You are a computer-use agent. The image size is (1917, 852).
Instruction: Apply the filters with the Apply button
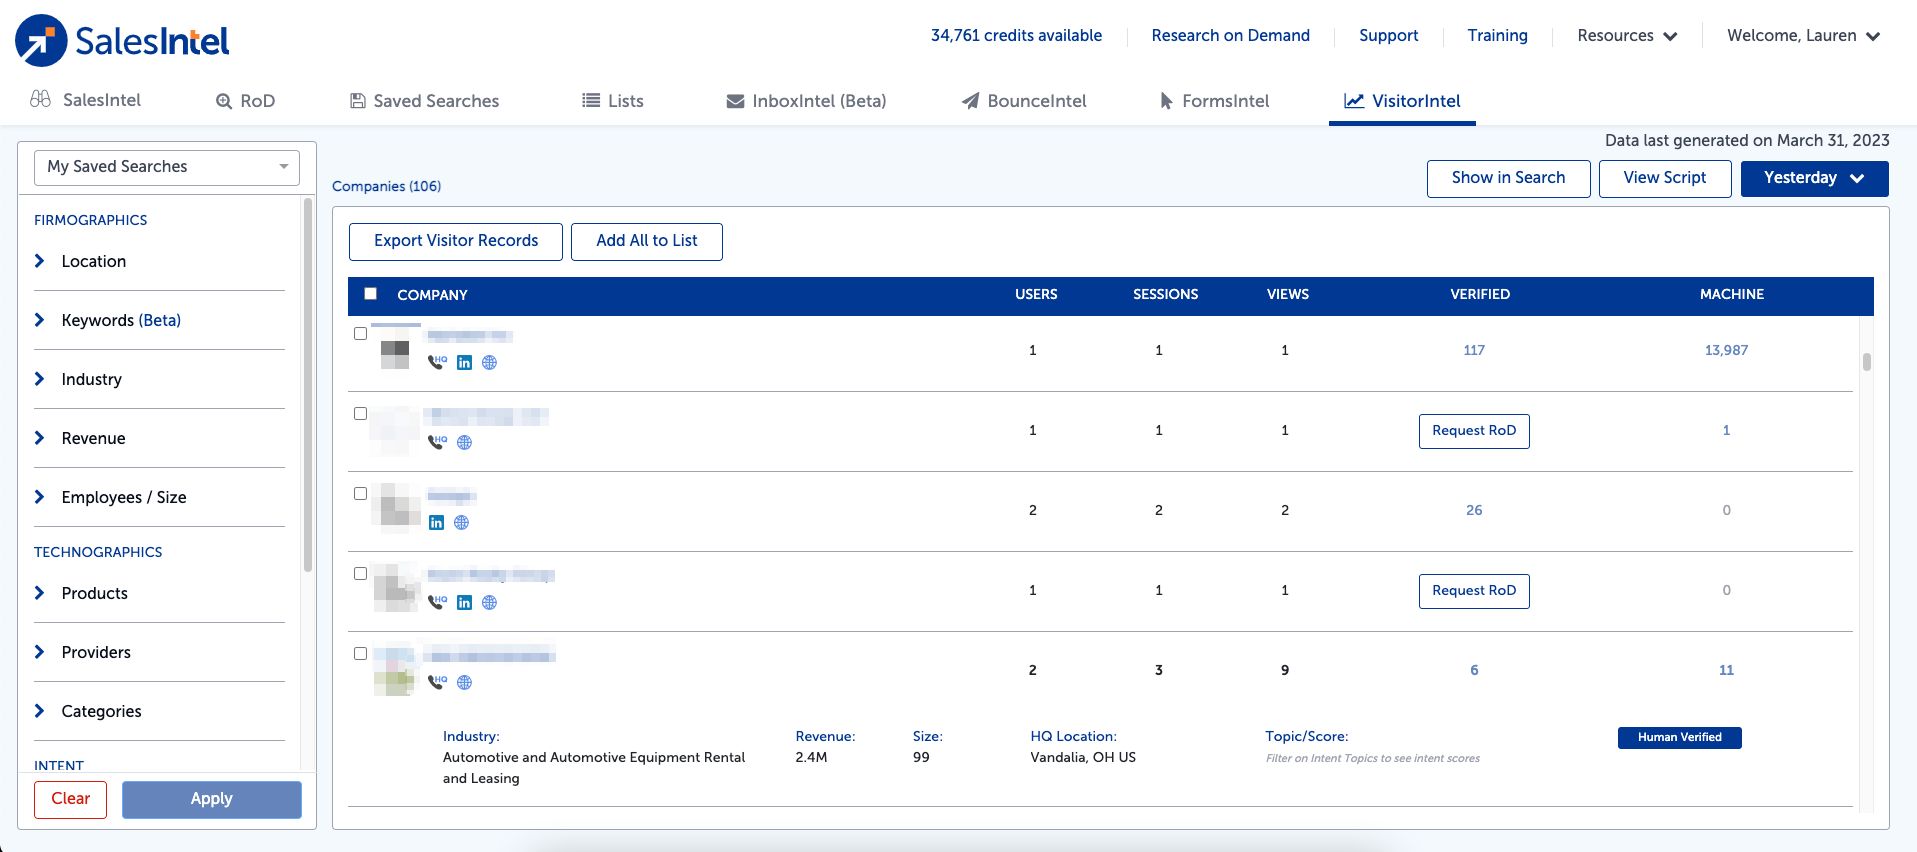[x=212, y=799]
